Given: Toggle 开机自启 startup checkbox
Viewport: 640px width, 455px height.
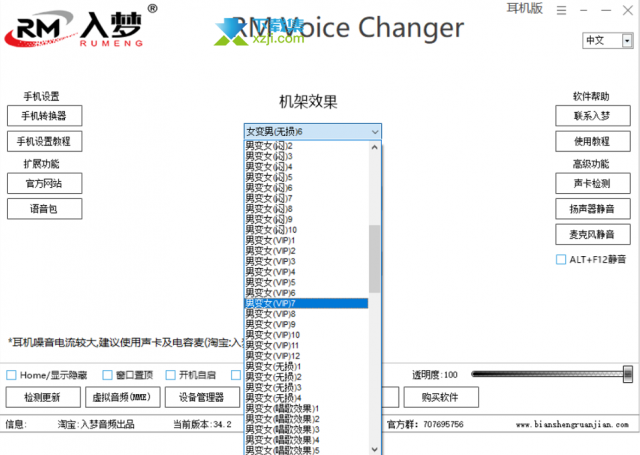Looking at the screenshot, I should coord(171,375).
